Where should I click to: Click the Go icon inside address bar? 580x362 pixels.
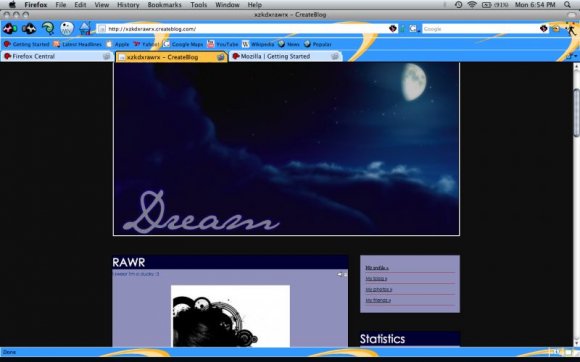pyautogui.click(x=392, y=28)
